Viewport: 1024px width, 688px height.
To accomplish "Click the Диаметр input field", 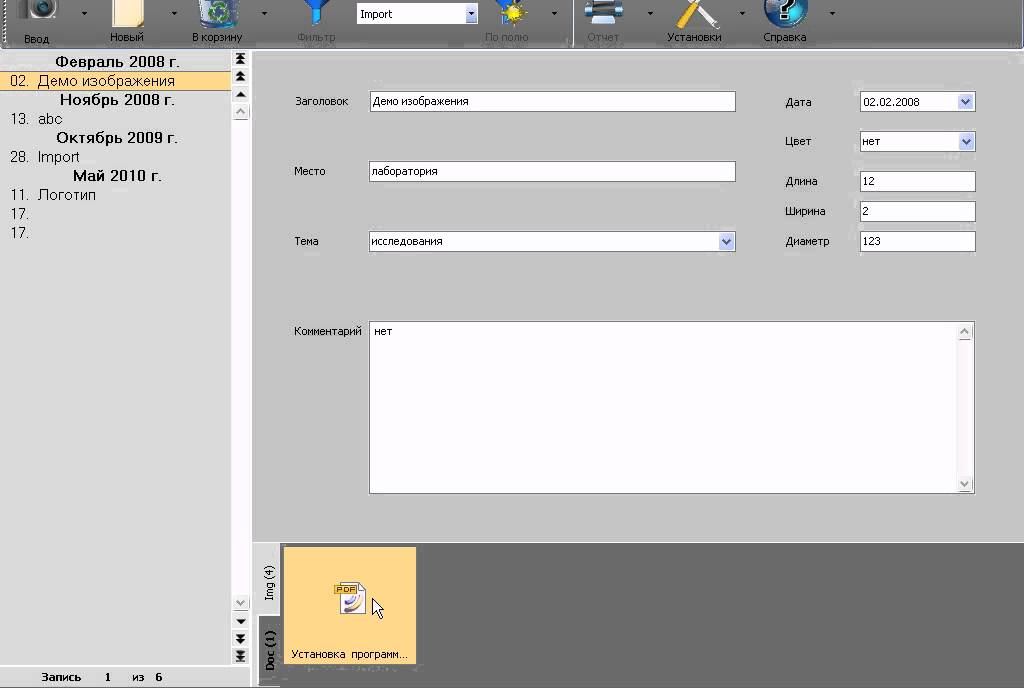I will click(918, 241).
